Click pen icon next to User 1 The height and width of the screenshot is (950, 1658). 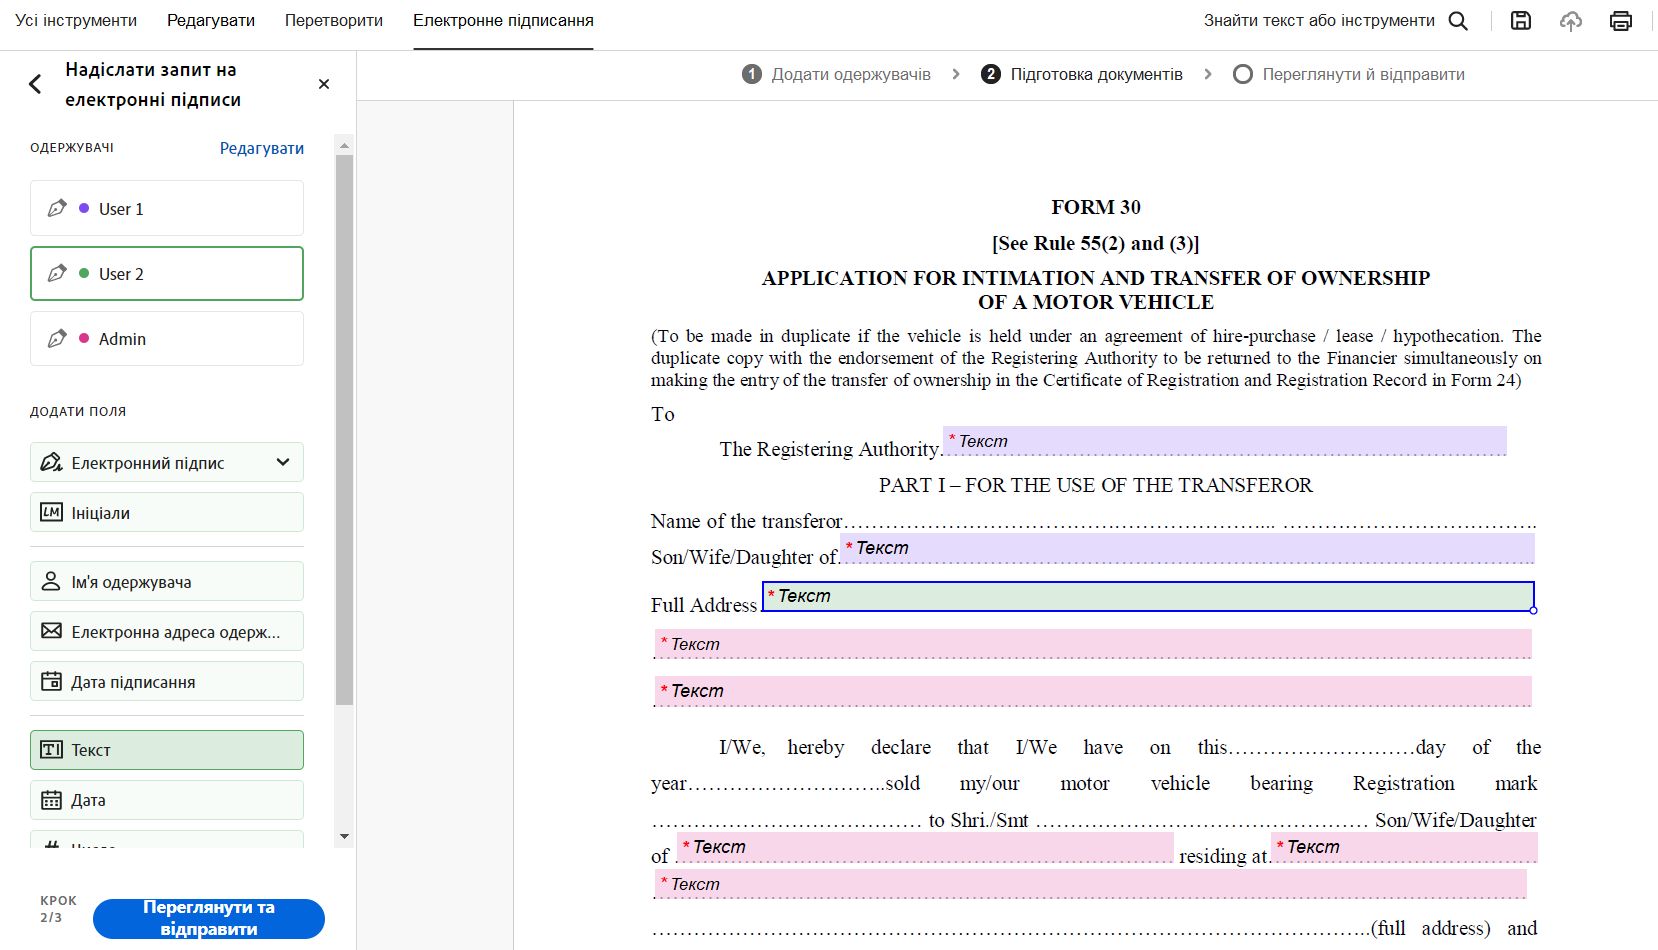click(x=57, y=208)
